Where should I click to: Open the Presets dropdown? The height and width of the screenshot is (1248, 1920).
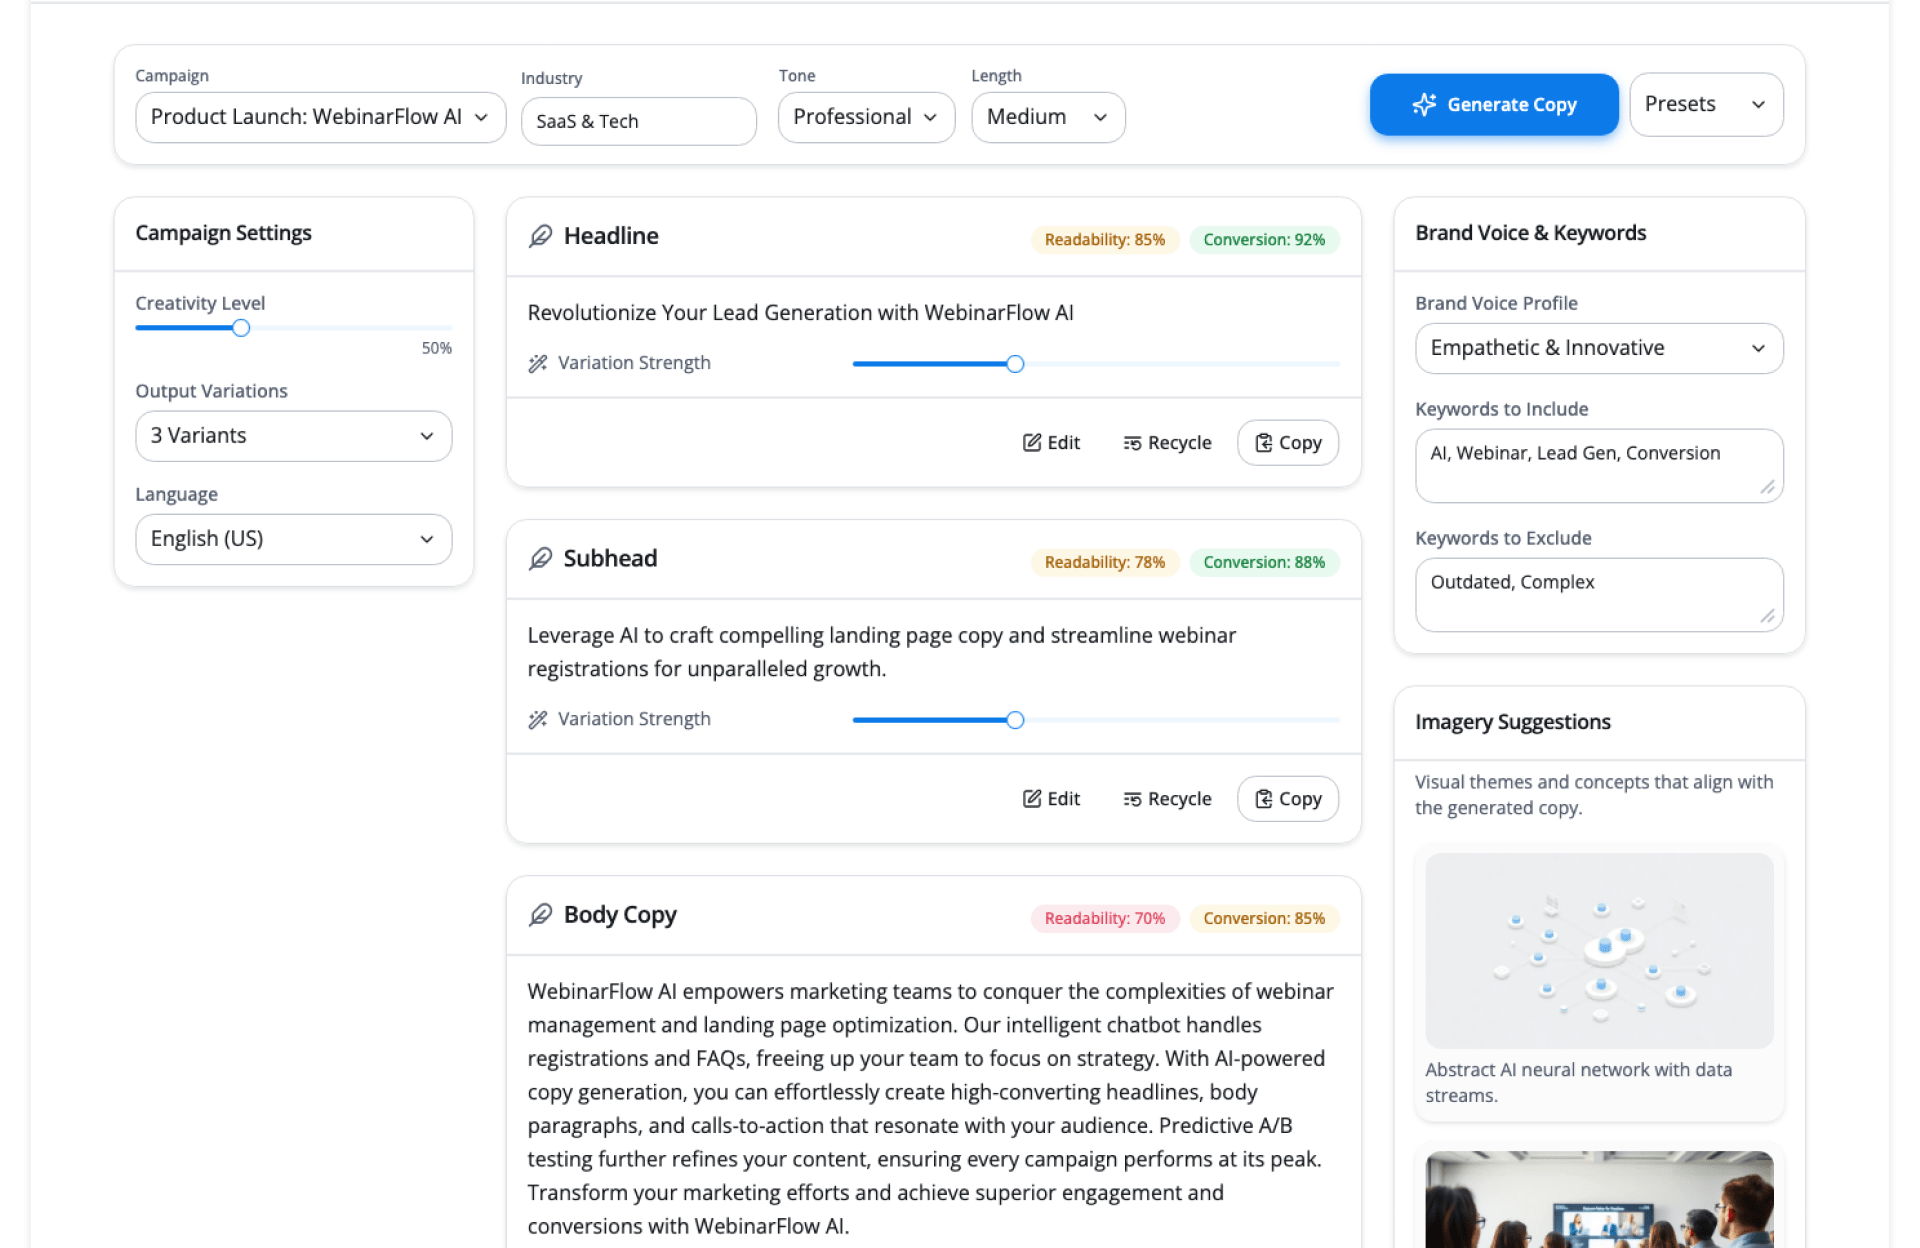coord(1705,104)
